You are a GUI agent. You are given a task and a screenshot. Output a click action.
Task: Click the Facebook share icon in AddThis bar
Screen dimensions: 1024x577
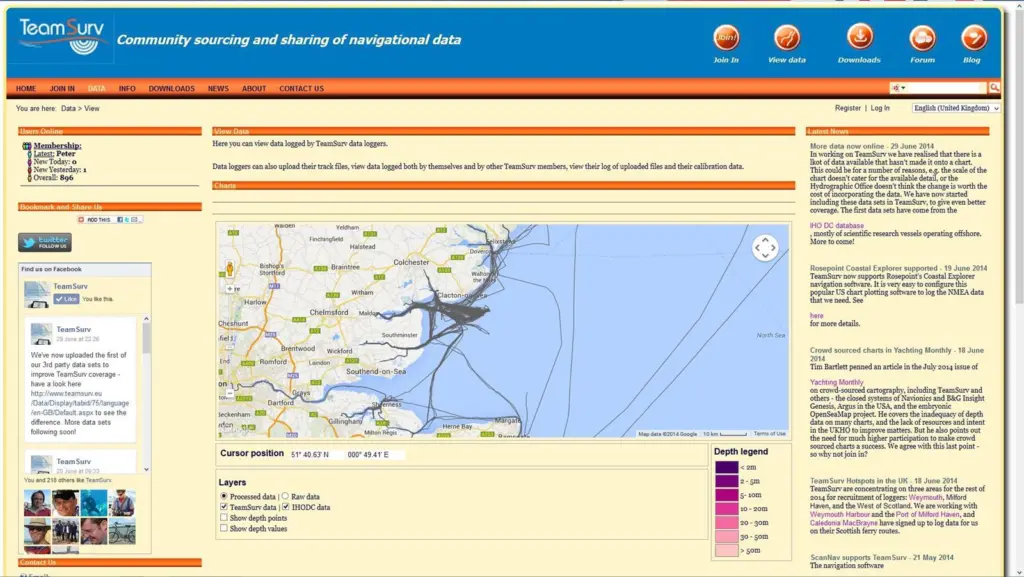120,220
